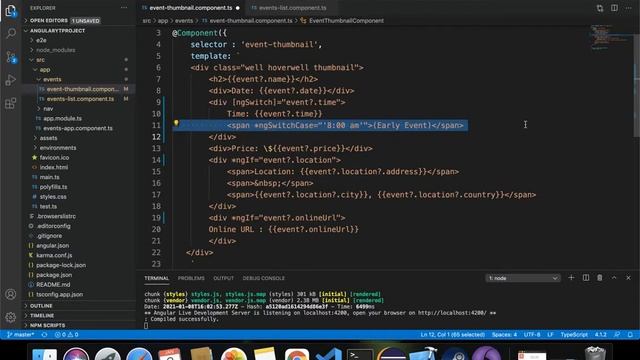640x360 pixels.
Task: Collapse the events folder
Action: pos(52,80)
